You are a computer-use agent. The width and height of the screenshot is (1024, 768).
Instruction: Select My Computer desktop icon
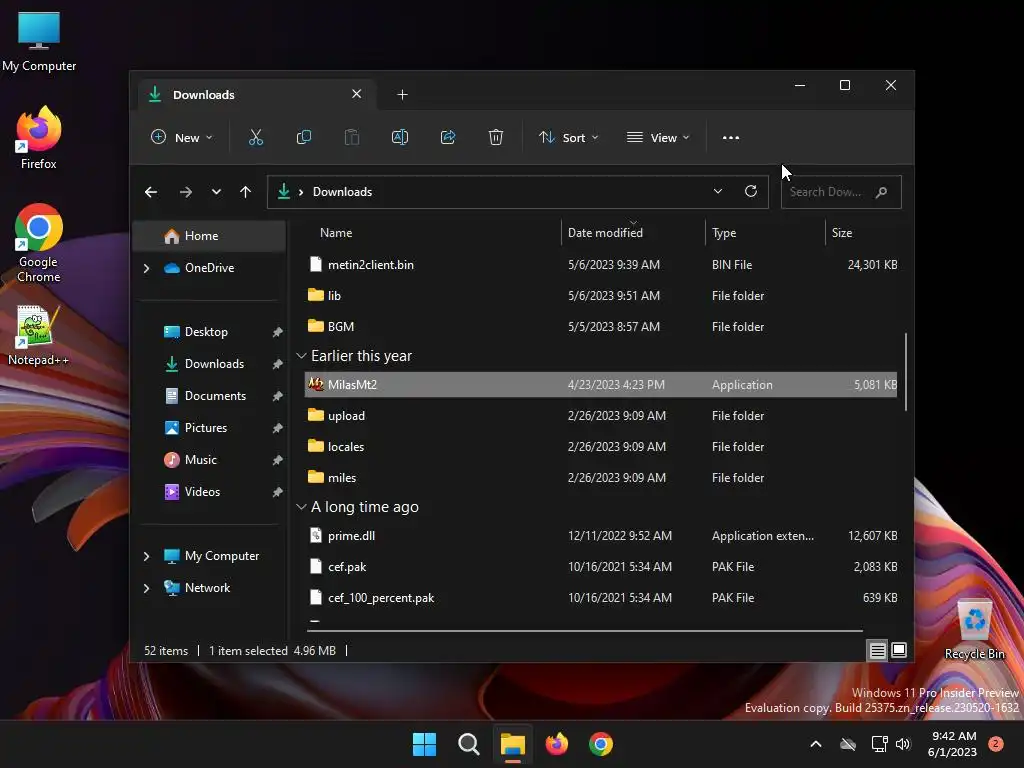[39, 42]
